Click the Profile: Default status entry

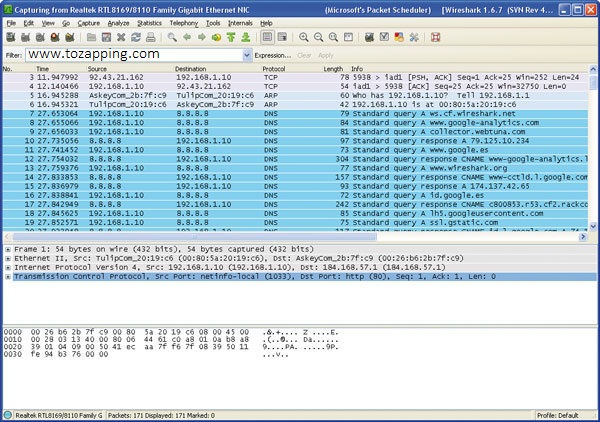tap(558, 415)
